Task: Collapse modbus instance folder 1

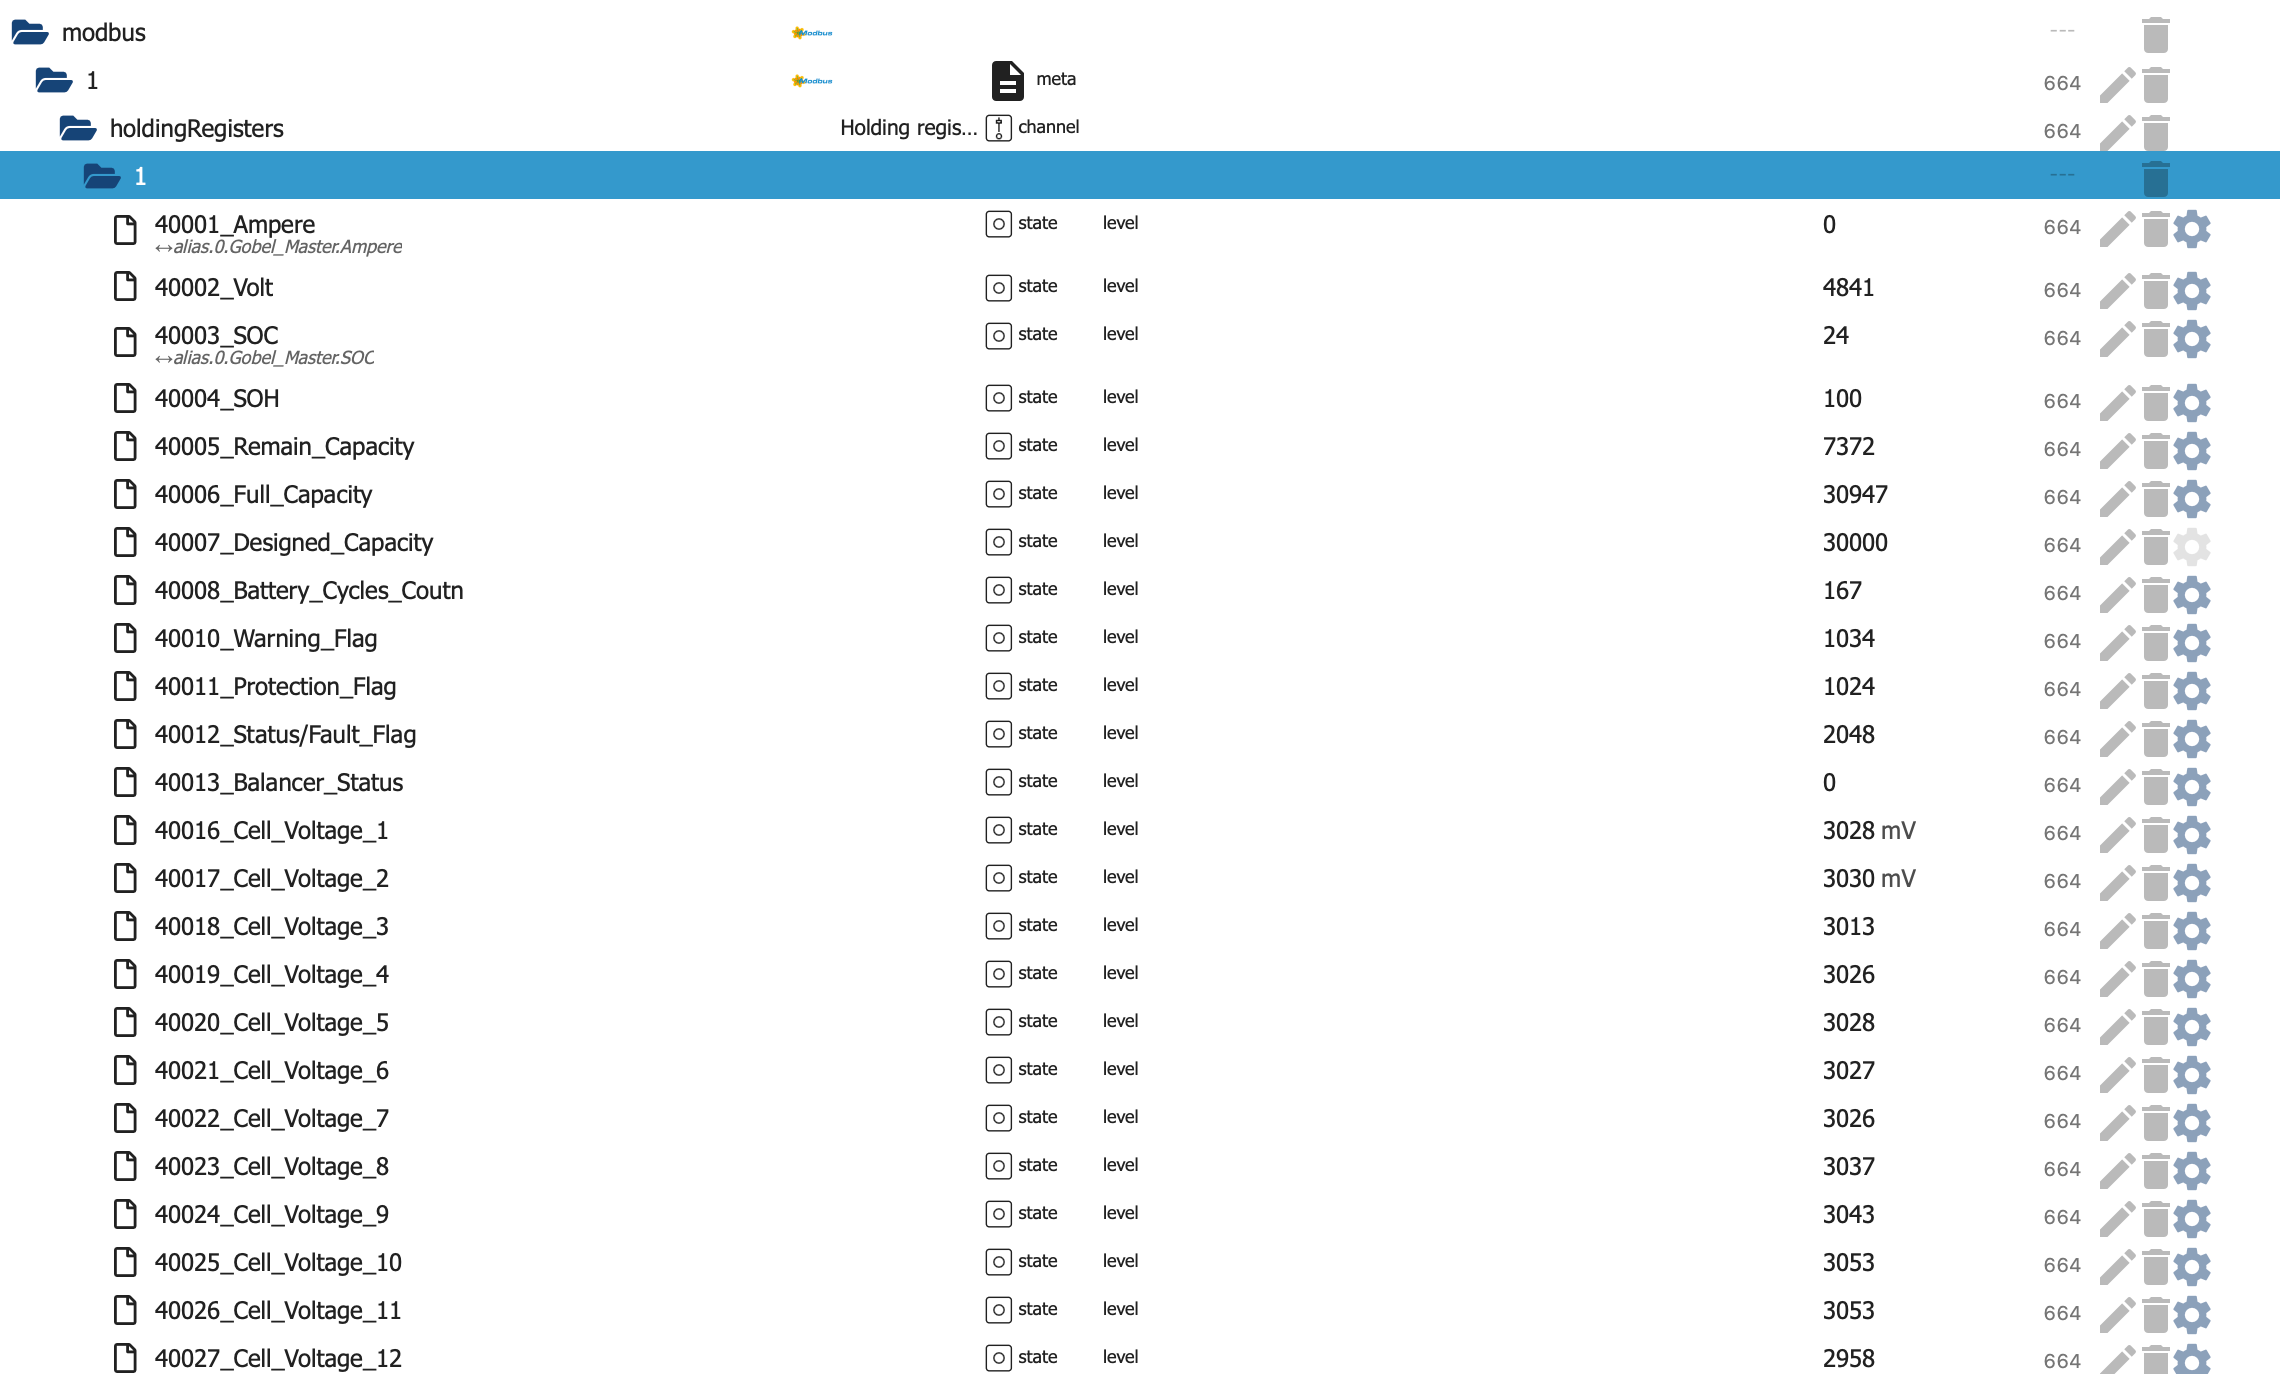Action: pos(54,80)
